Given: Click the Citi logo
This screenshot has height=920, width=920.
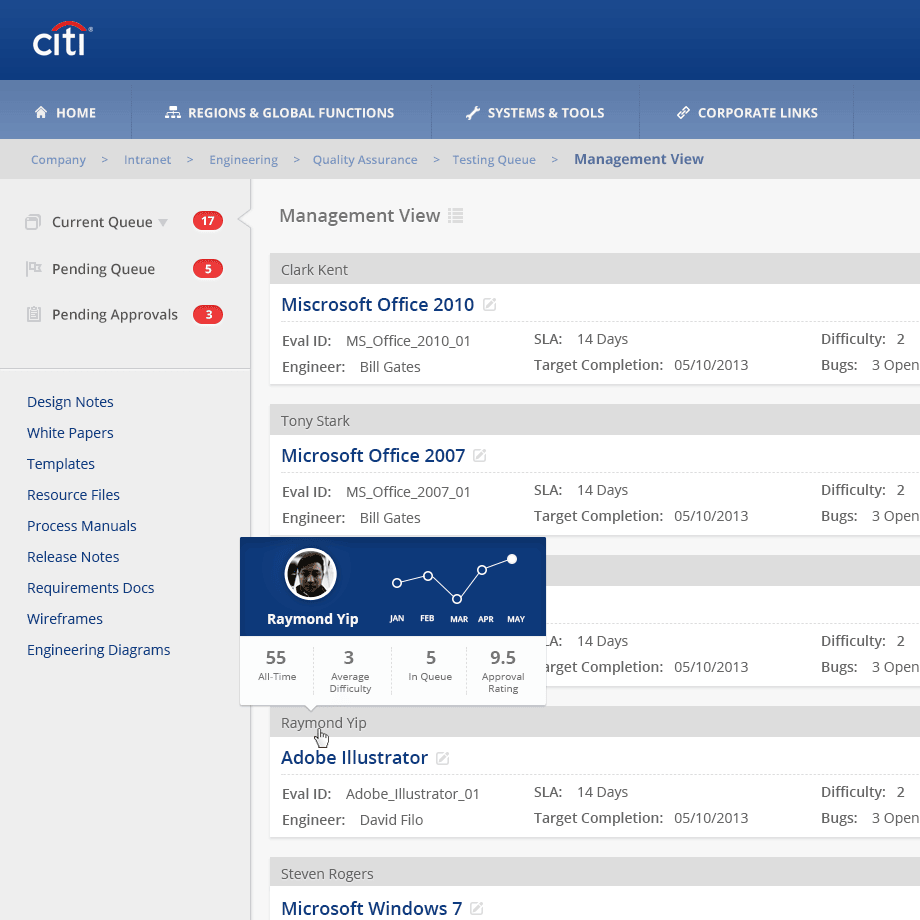Looking at the screenshot, I should [x=62, y=39].
